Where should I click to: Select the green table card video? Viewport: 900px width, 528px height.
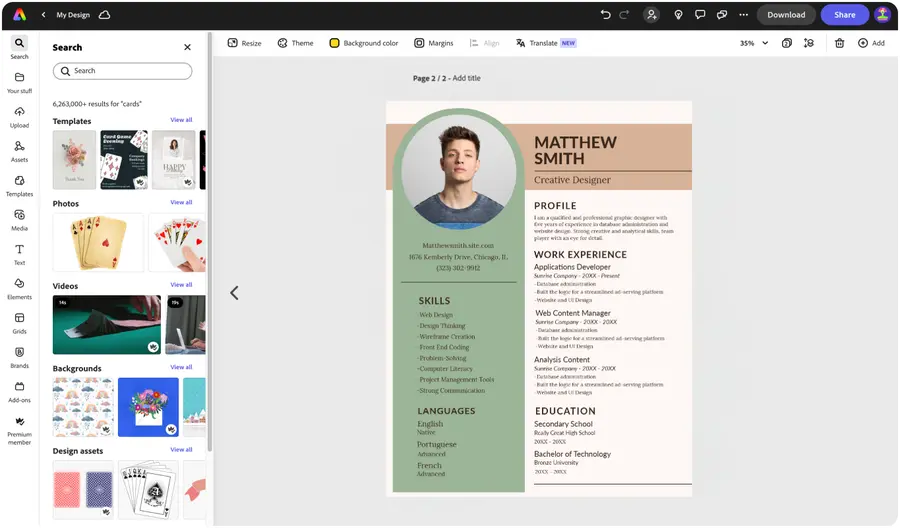[x=107, y=325]
